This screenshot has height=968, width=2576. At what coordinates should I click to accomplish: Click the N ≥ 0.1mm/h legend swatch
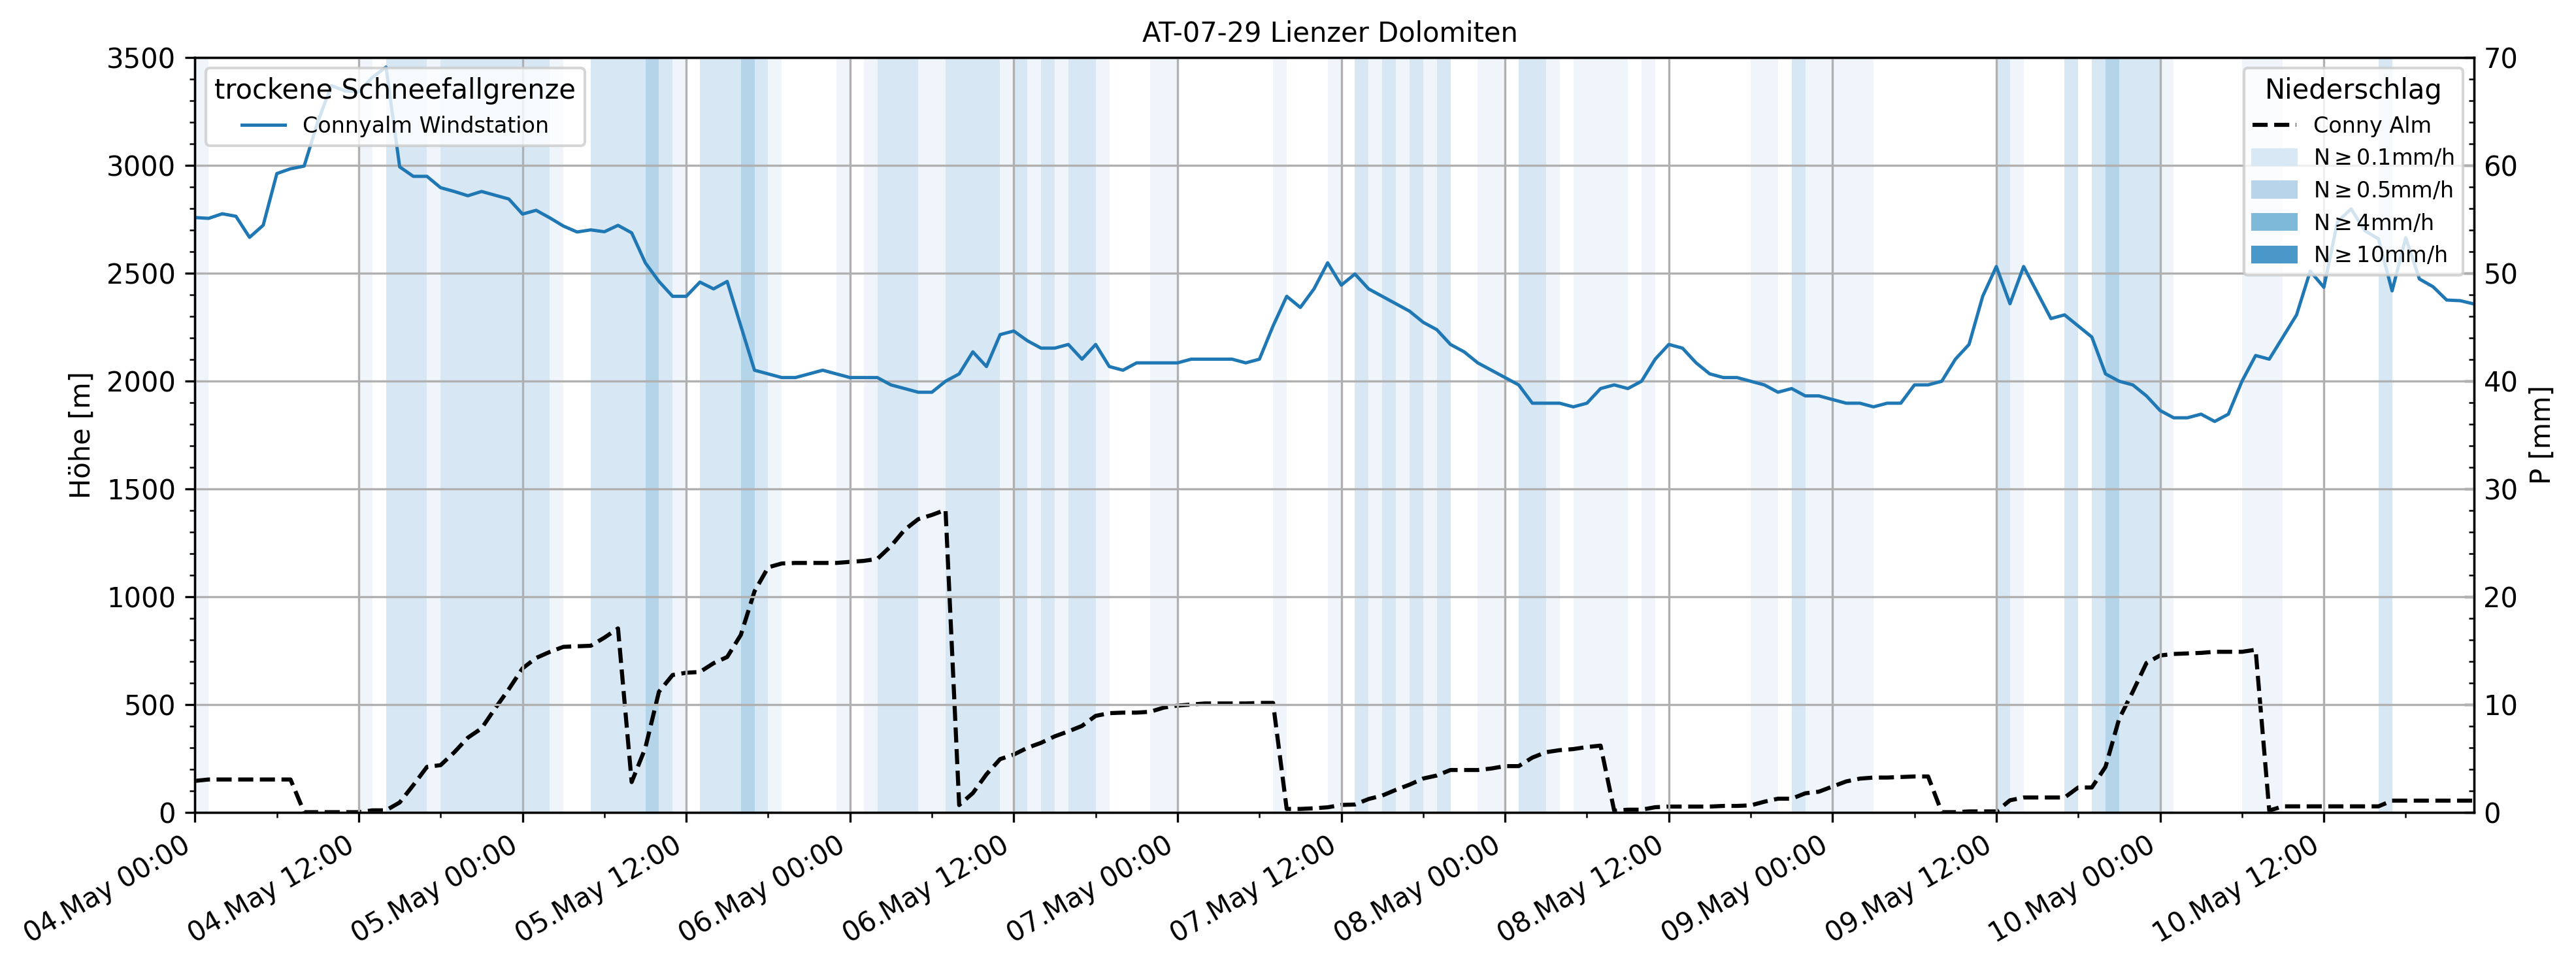[2274, 158]
